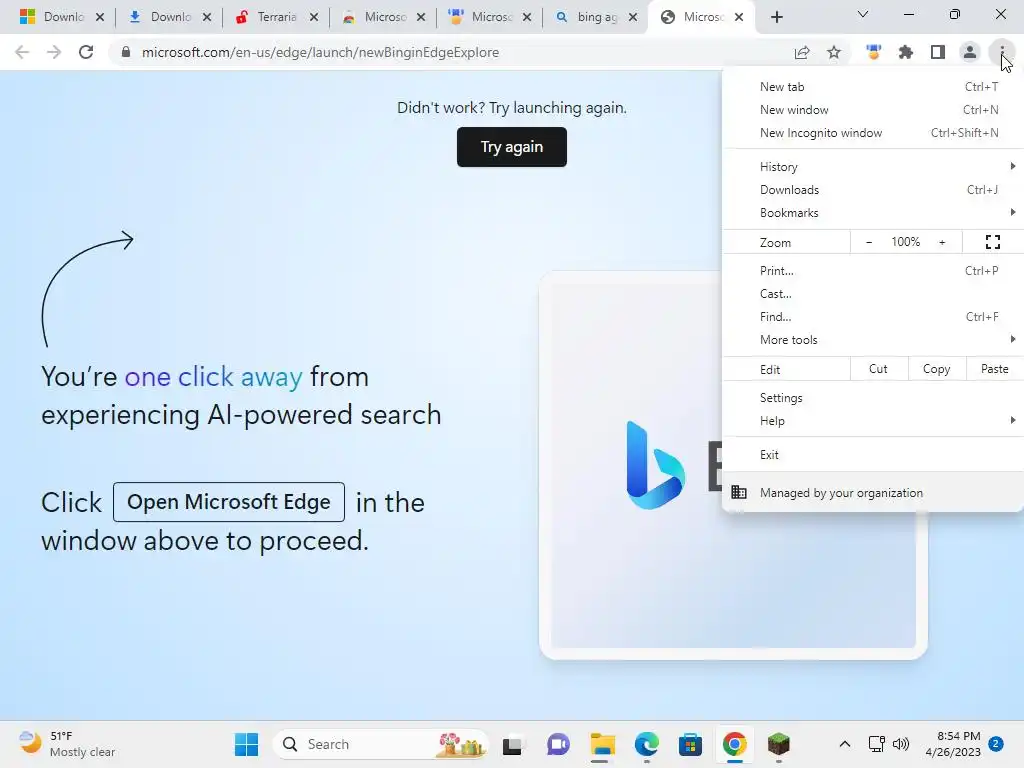Bookmark this page with the star icon
Image resolution: width=1024 pixels, height=768 pixels.
pos(834,52)
